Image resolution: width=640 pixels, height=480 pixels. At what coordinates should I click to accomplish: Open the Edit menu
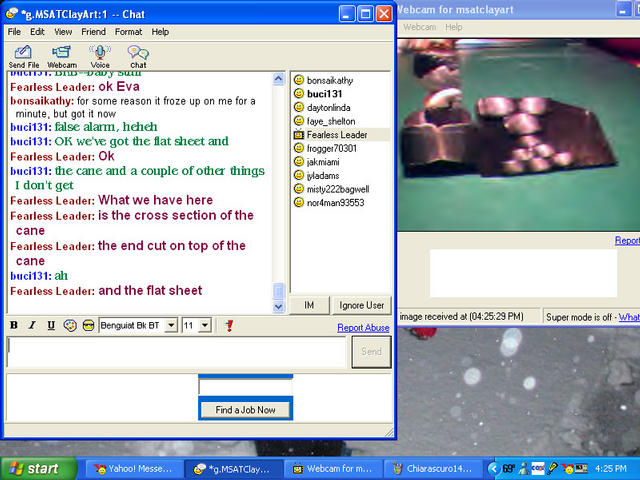(x=37, y=32)
